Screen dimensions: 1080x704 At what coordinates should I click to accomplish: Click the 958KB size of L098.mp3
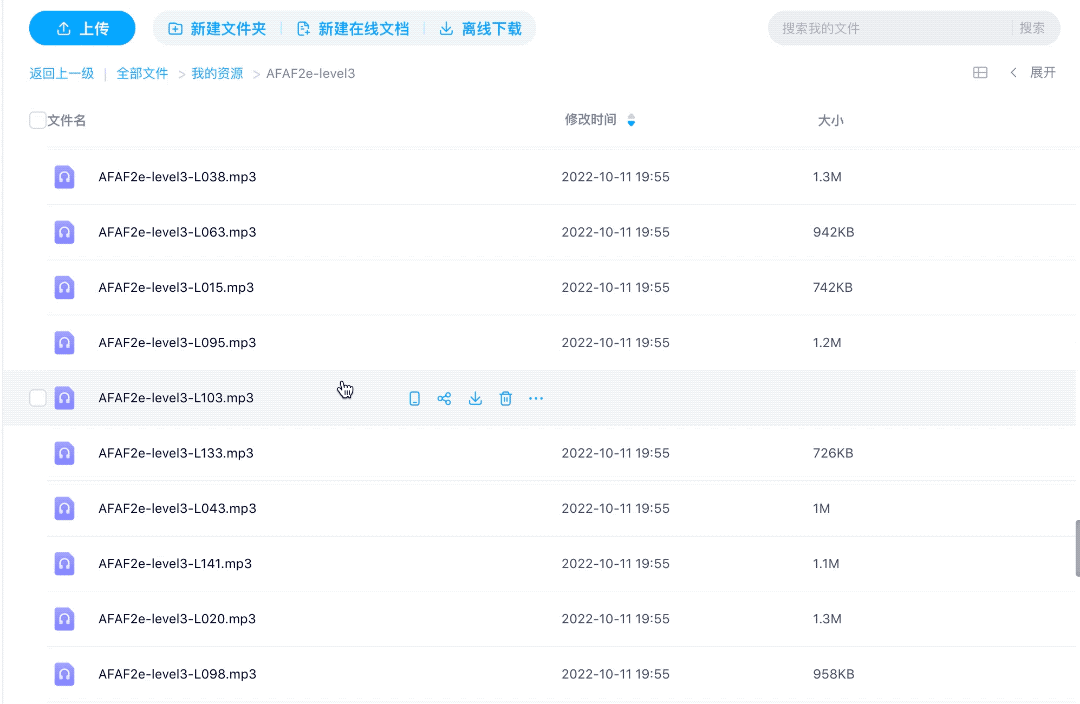(x=833, y=674)
